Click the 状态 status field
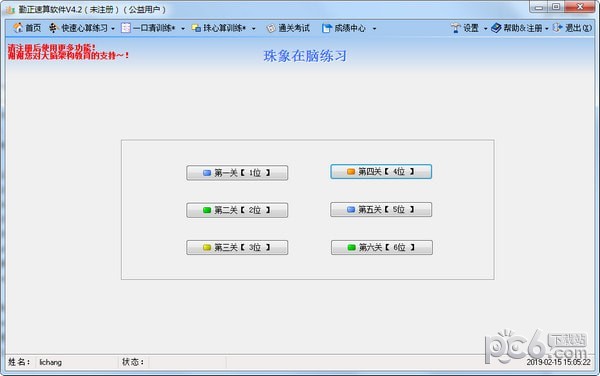600x376 pixels. coord(188,362)
